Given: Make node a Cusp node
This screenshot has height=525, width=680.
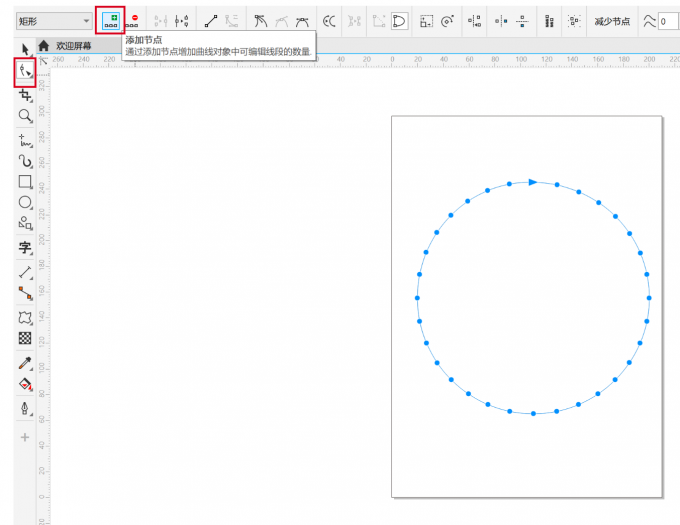Looking at the screenshot, I should (x=261, y=21).
